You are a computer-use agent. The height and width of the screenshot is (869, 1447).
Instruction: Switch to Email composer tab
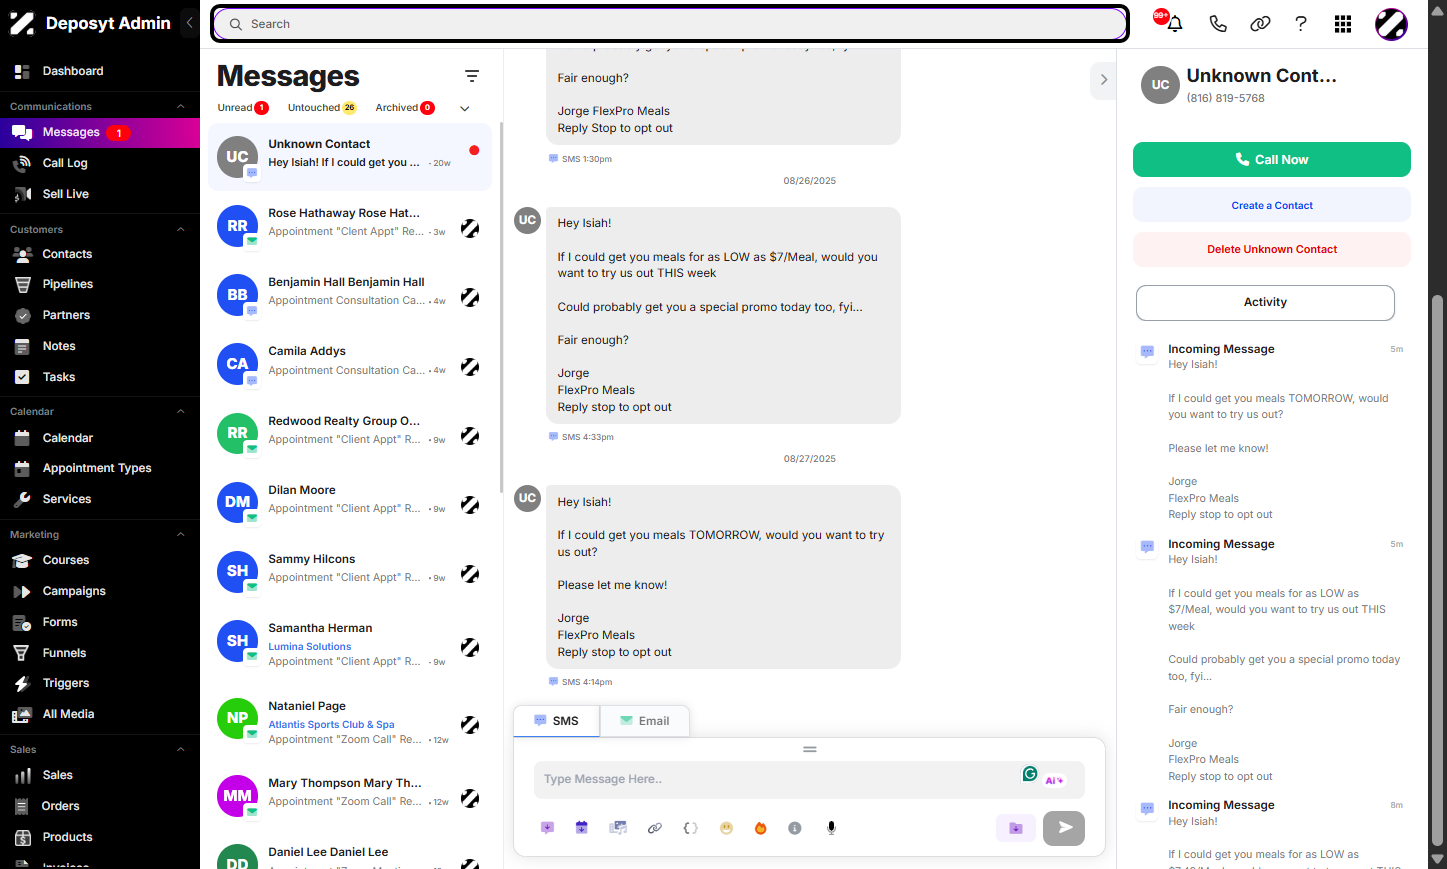click(645, 721)
